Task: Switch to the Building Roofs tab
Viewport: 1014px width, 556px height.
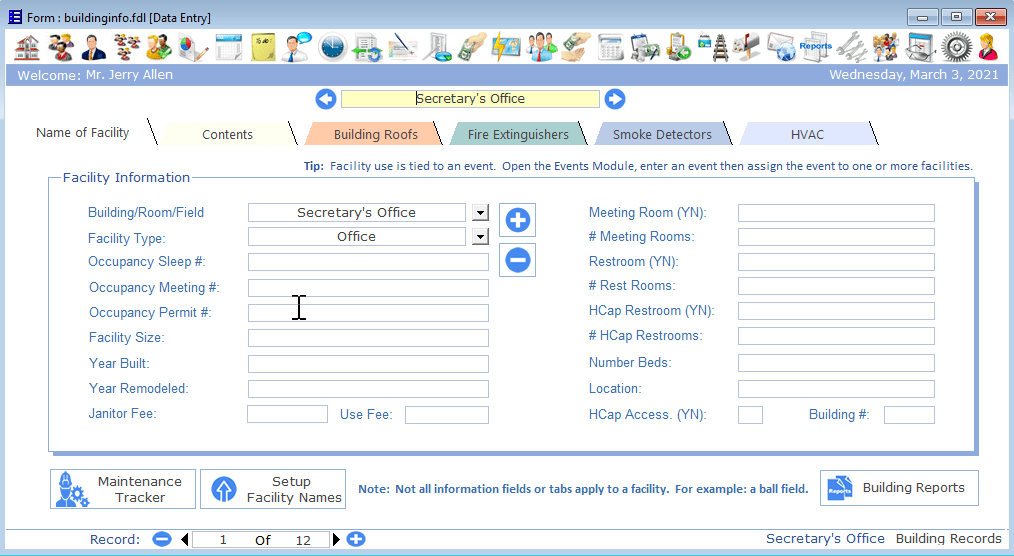Action: coord(375,134)
